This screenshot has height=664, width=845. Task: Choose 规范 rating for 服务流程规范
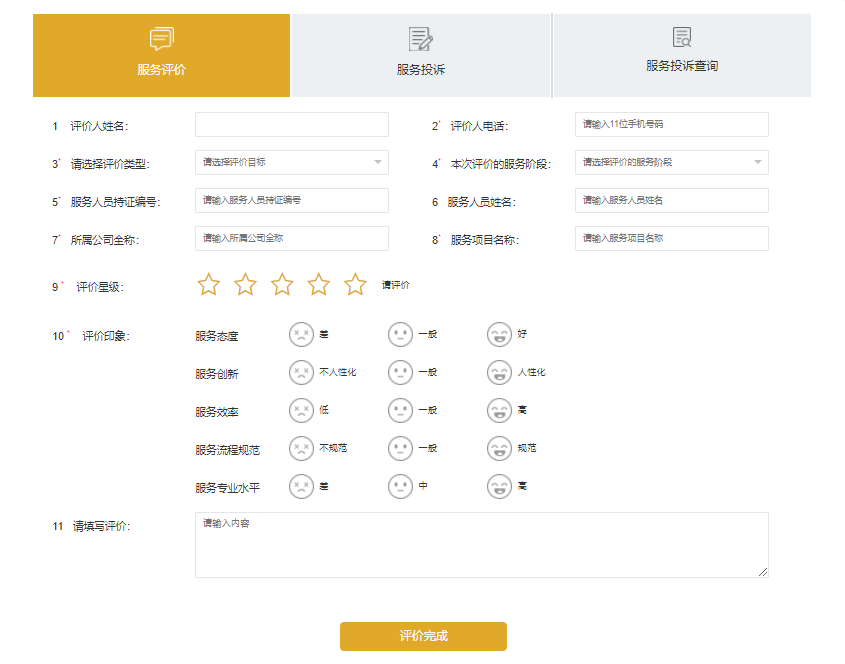(x=500, y=448)
